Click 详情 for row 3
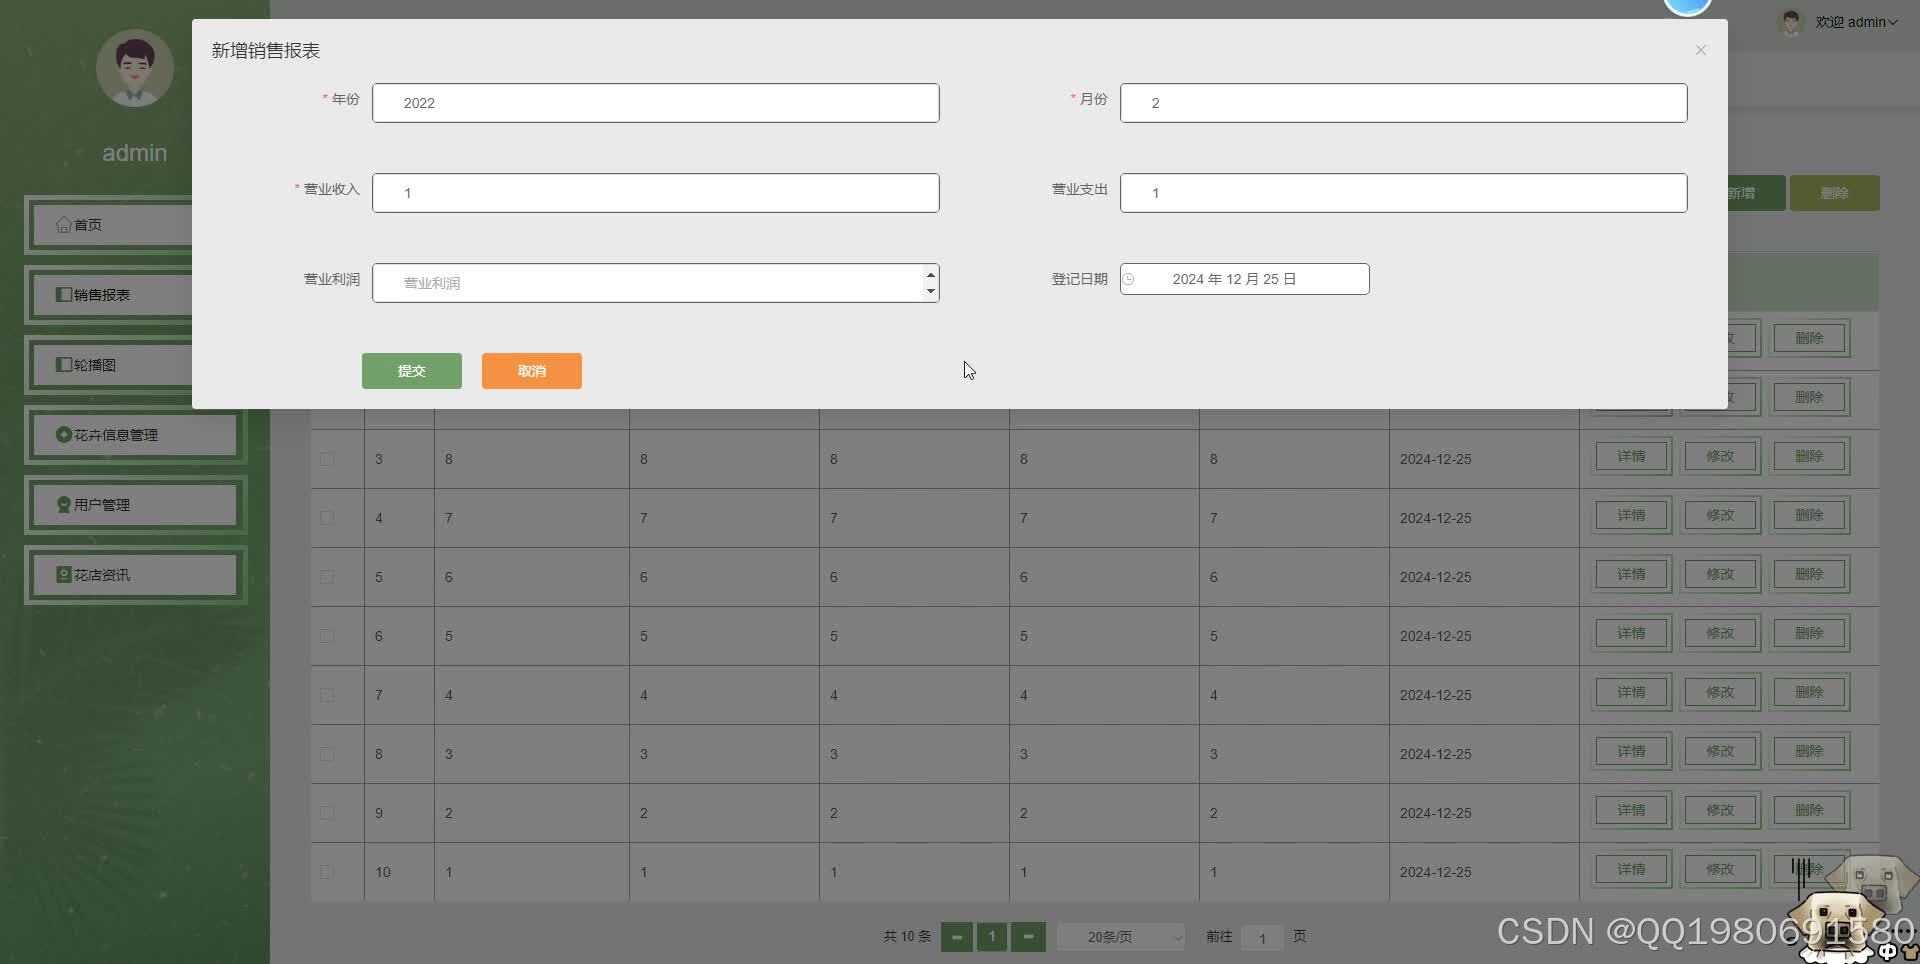1920x964 pixels. (x=1631, y=456)
